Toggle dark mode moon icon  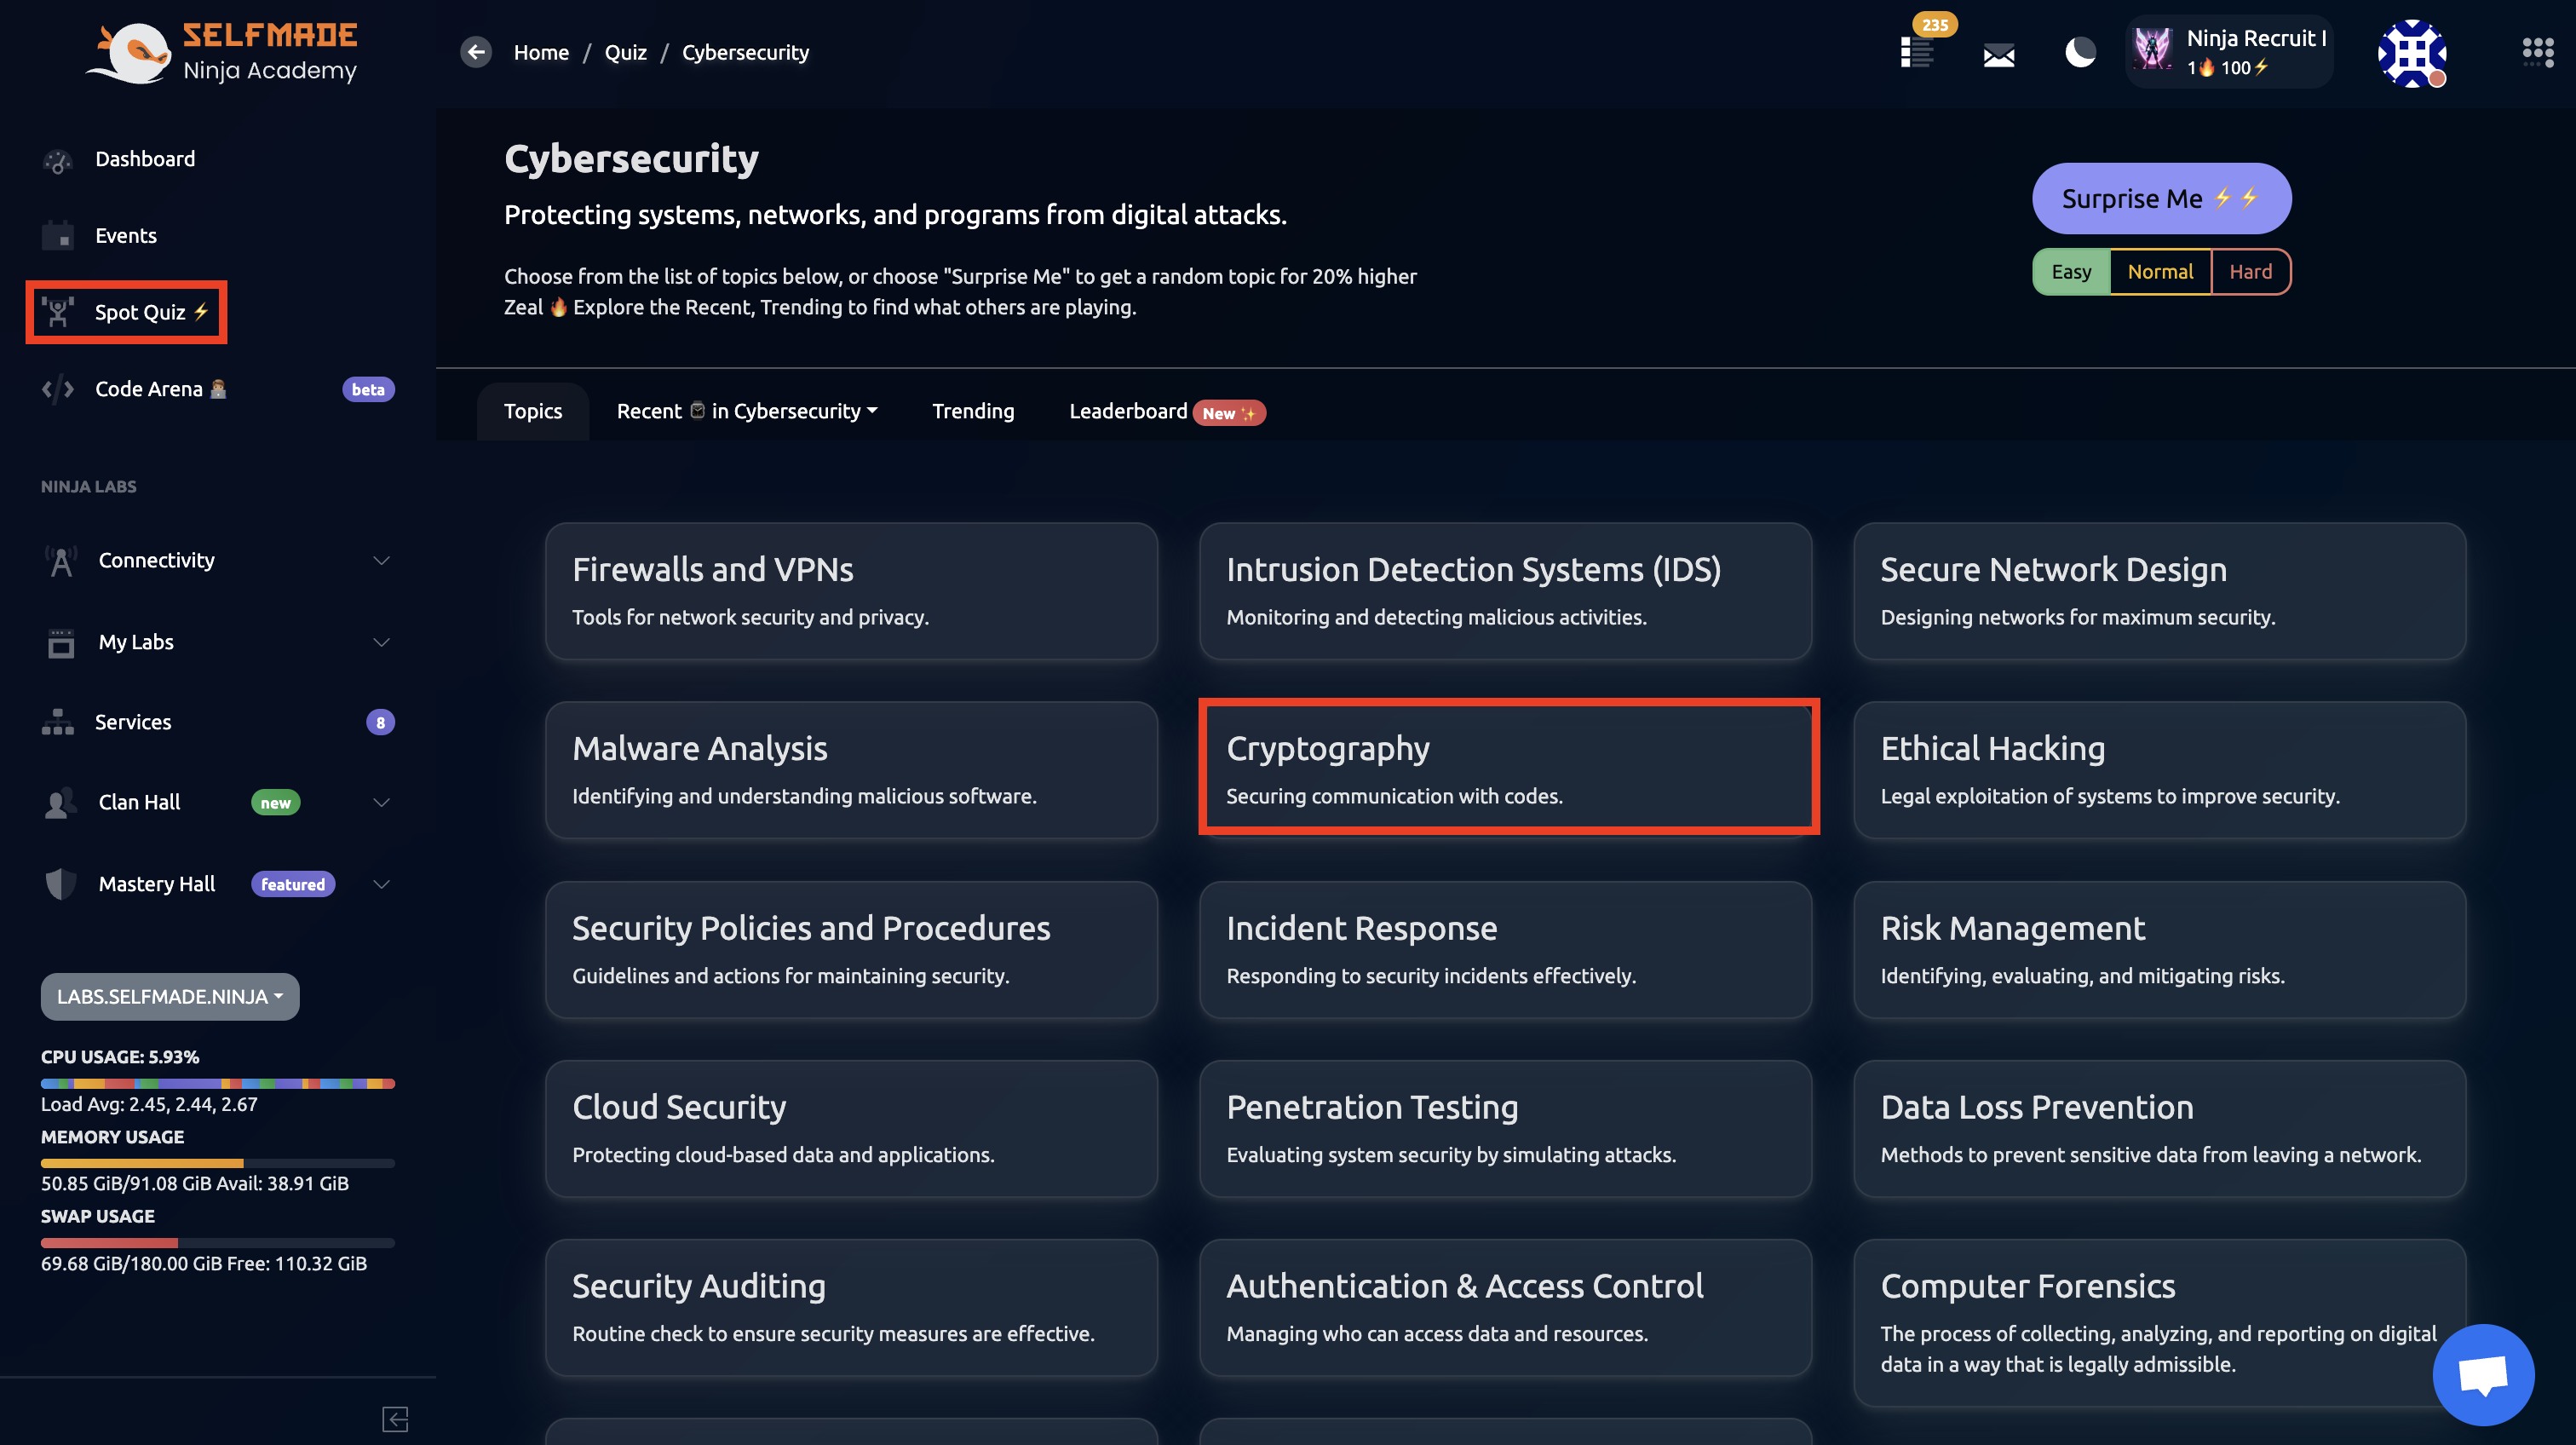[2080, 52]
